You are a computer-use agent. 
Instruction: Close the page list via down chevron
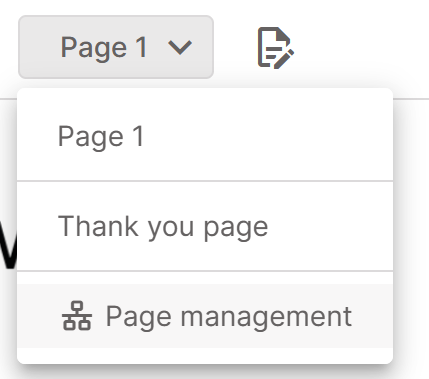coord(180,47)
